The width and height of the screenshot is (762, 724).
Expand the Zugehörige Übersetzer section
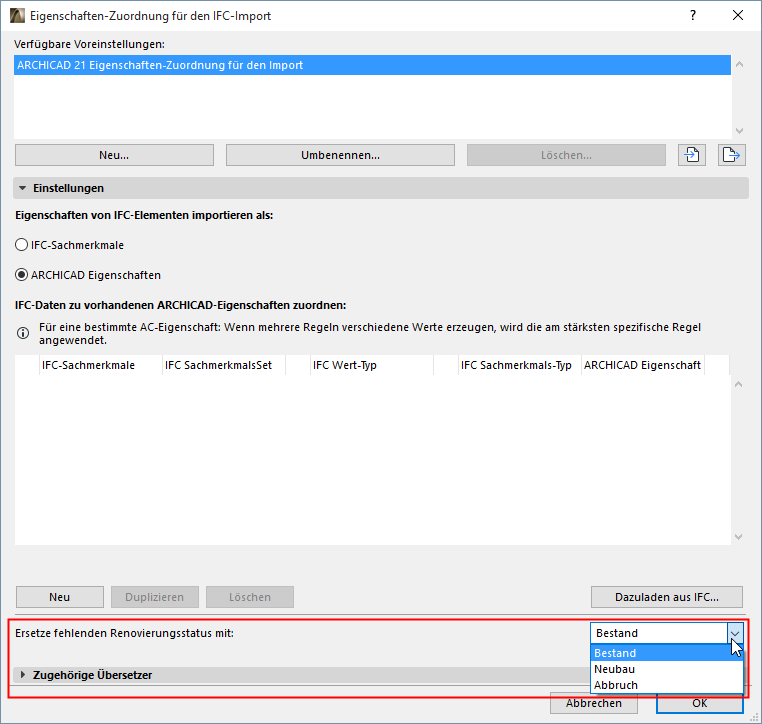tap(22, 674)
